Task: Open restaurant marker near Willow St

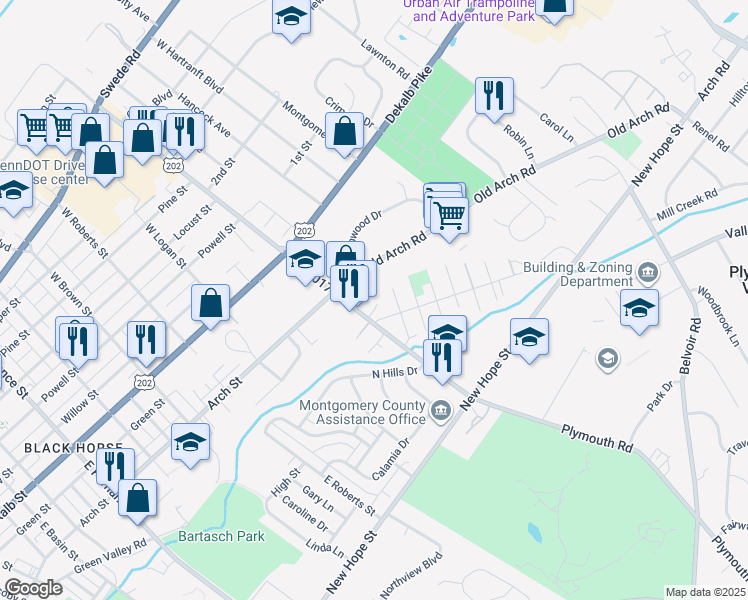Action: click(146, 341)
